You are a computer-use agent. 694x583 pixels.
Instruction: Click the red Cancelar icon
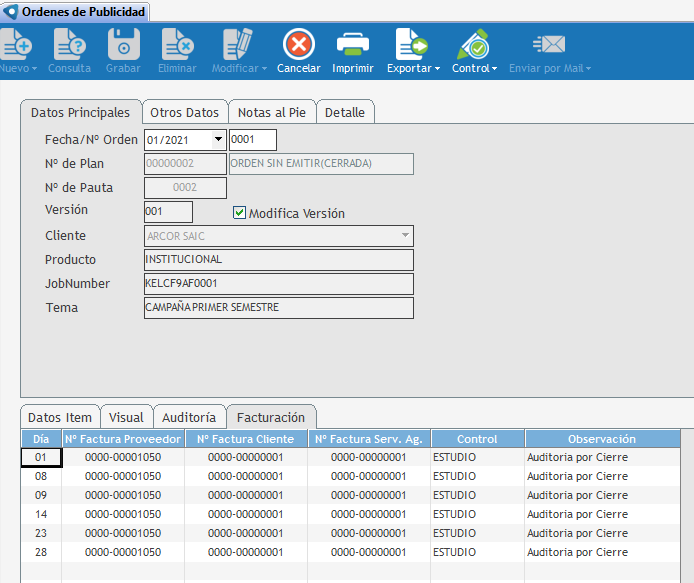click(x=298, y=45)
